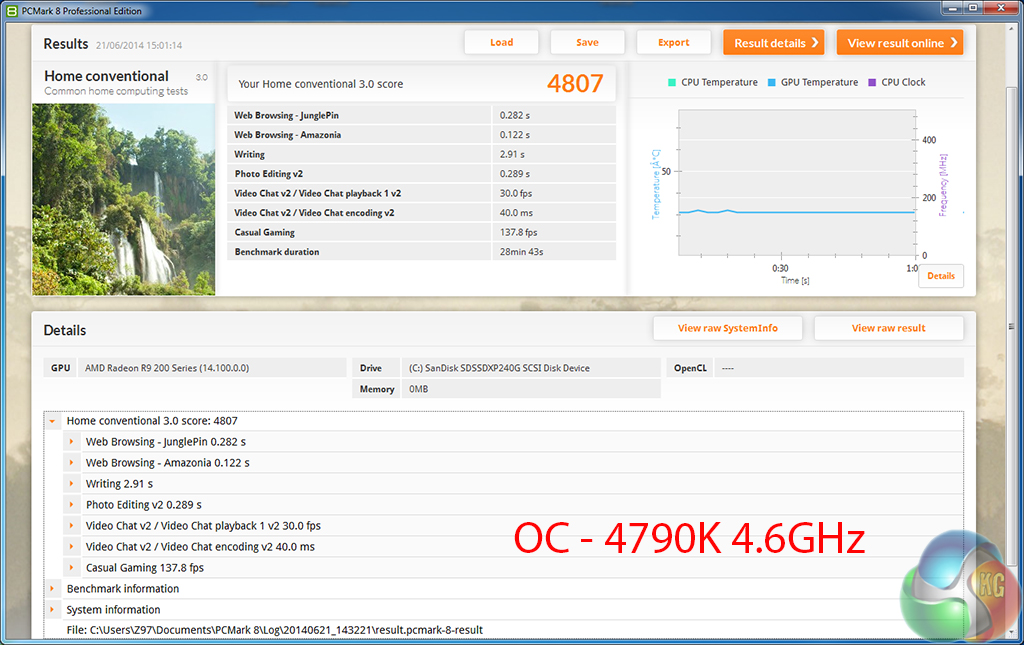Click the SanDisk SDSSDXP240G drive field
Image resolution: width=1024 pixels, height=645 pixels.
click(531, 368)
